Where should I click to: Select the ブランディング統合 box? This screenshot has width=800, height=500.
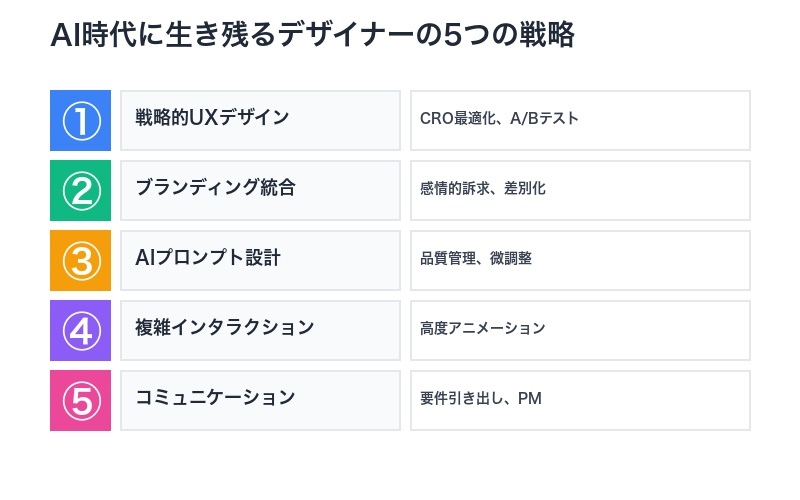pyautogui.click(x=260, y=190)
